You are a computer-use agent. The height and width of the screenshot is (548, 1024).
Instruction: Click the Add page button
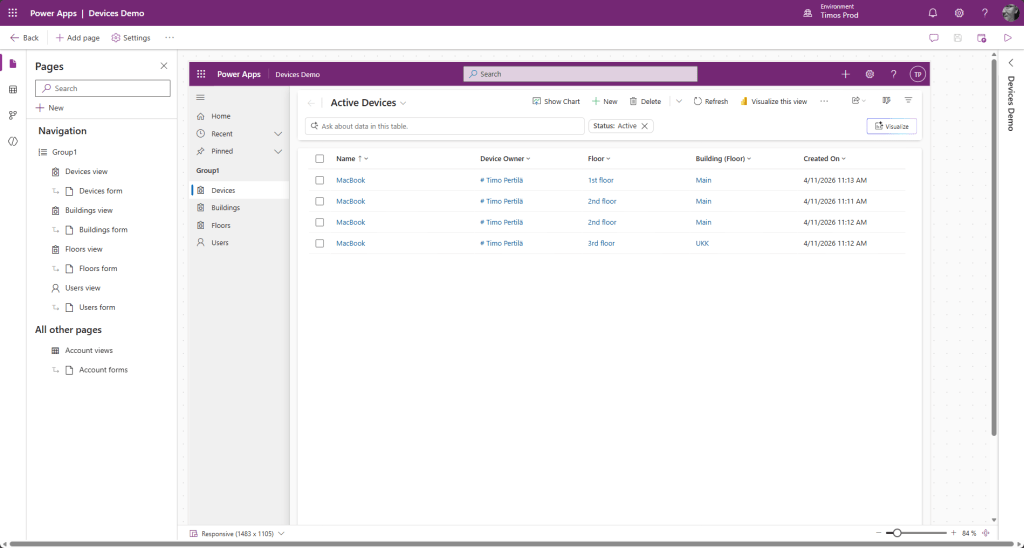click(x=77, y=38)
